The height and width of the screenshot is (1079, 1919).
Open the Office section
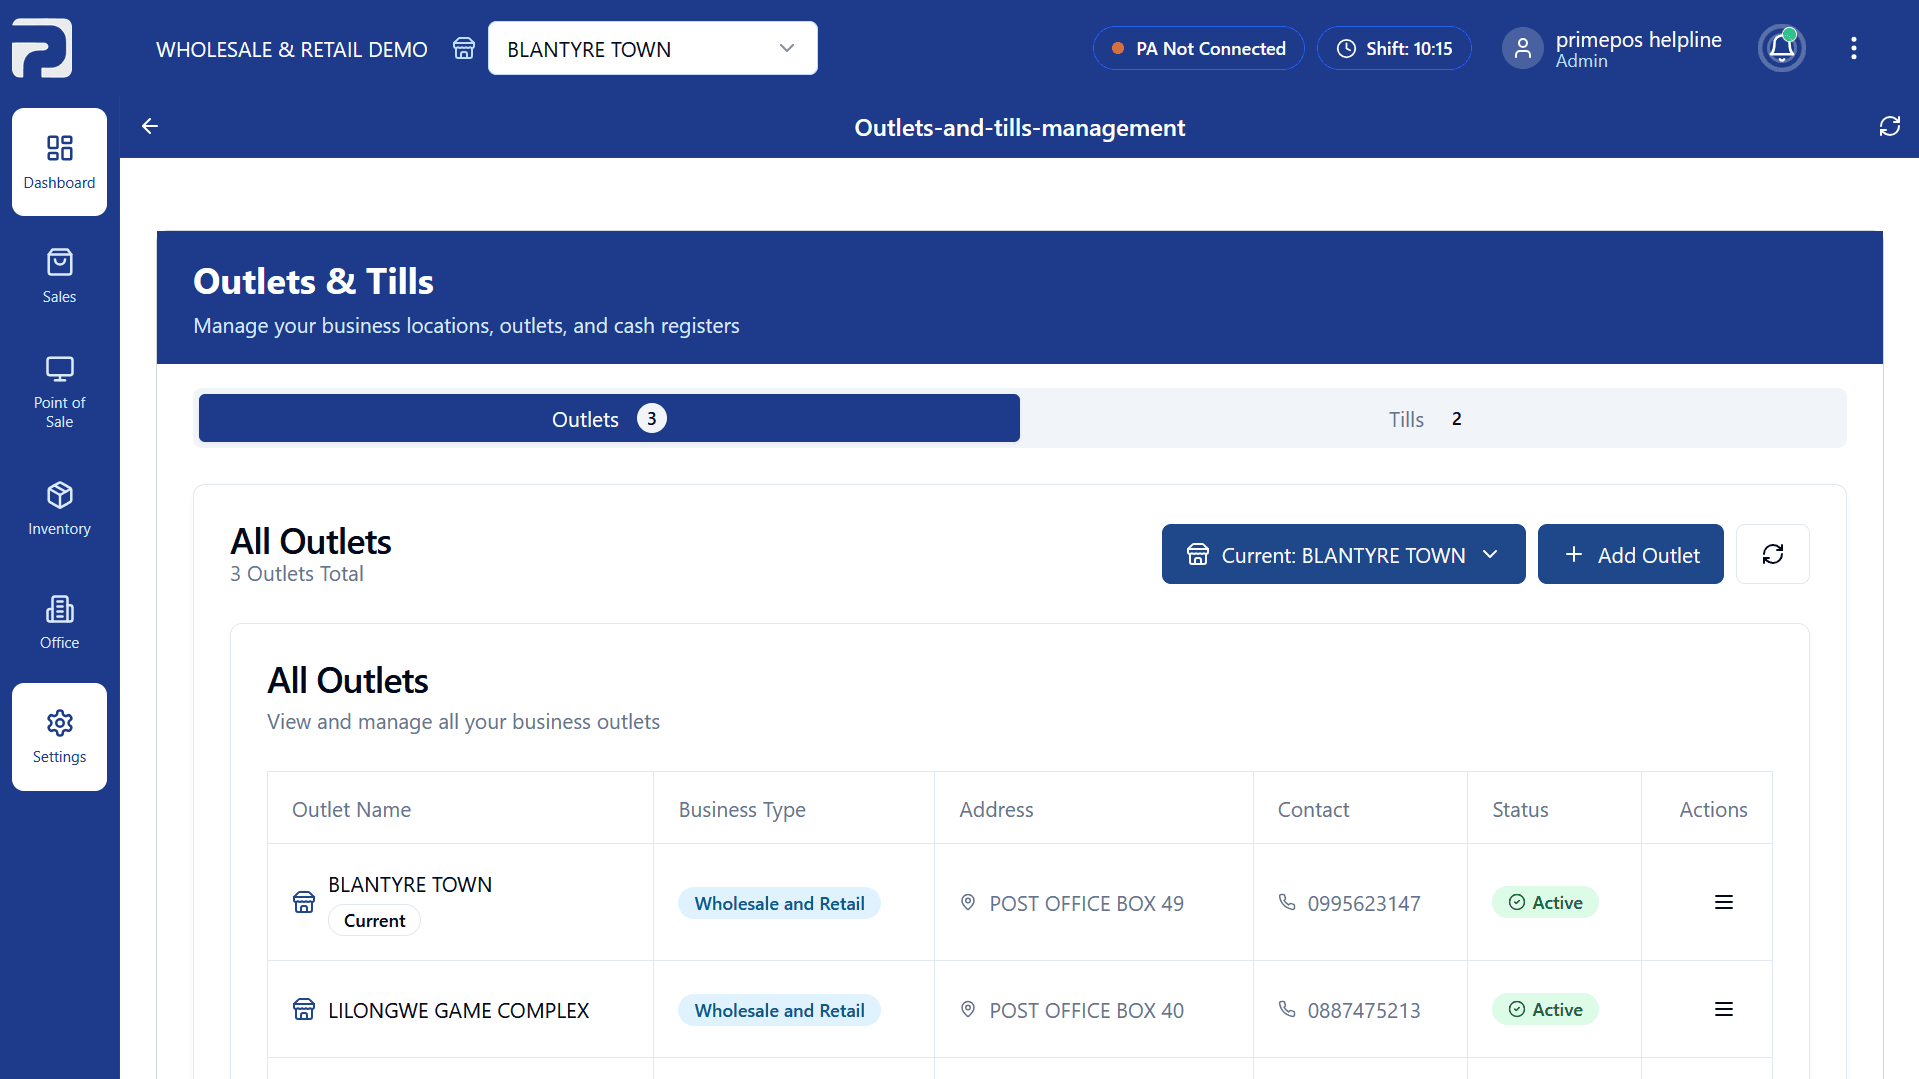[59, 622]
